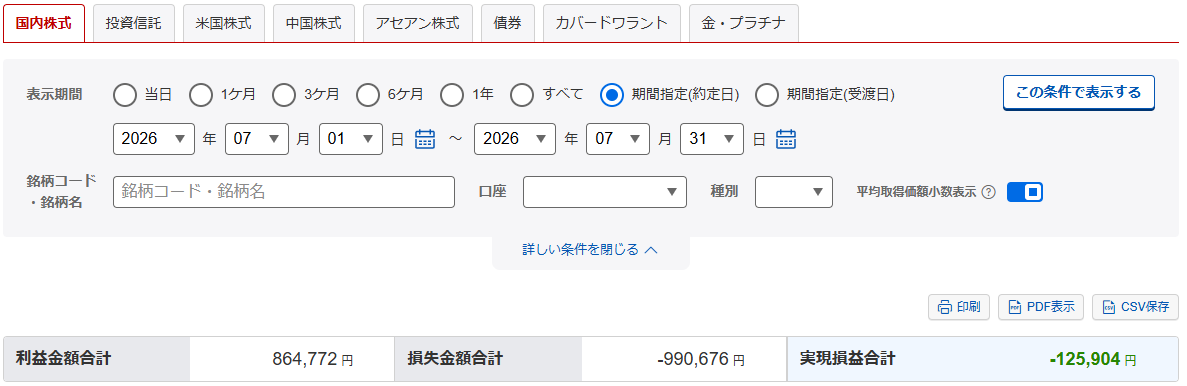Collapse 詳しい条件を閉じる section

coord(590,250)
